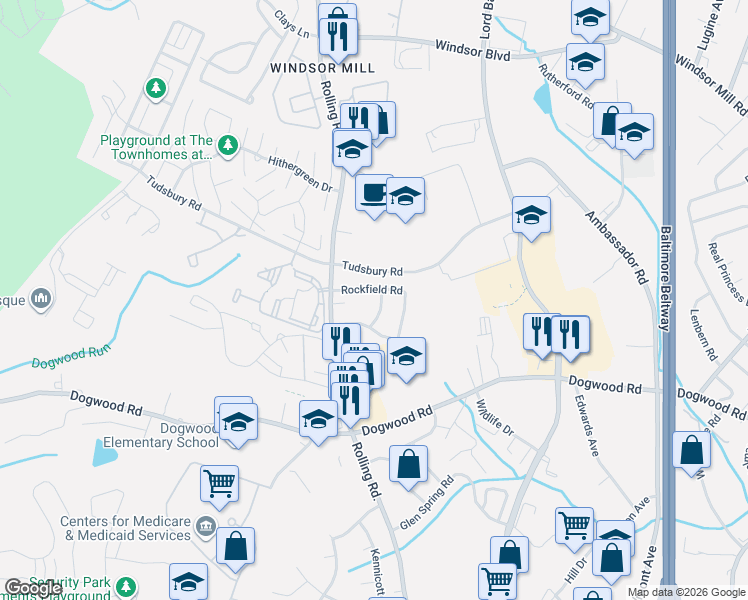Viewport: 748px width, 600px height.
Task: Click the shopping cart marker below Dogwood Elementary
Action: tap(219, 486)
